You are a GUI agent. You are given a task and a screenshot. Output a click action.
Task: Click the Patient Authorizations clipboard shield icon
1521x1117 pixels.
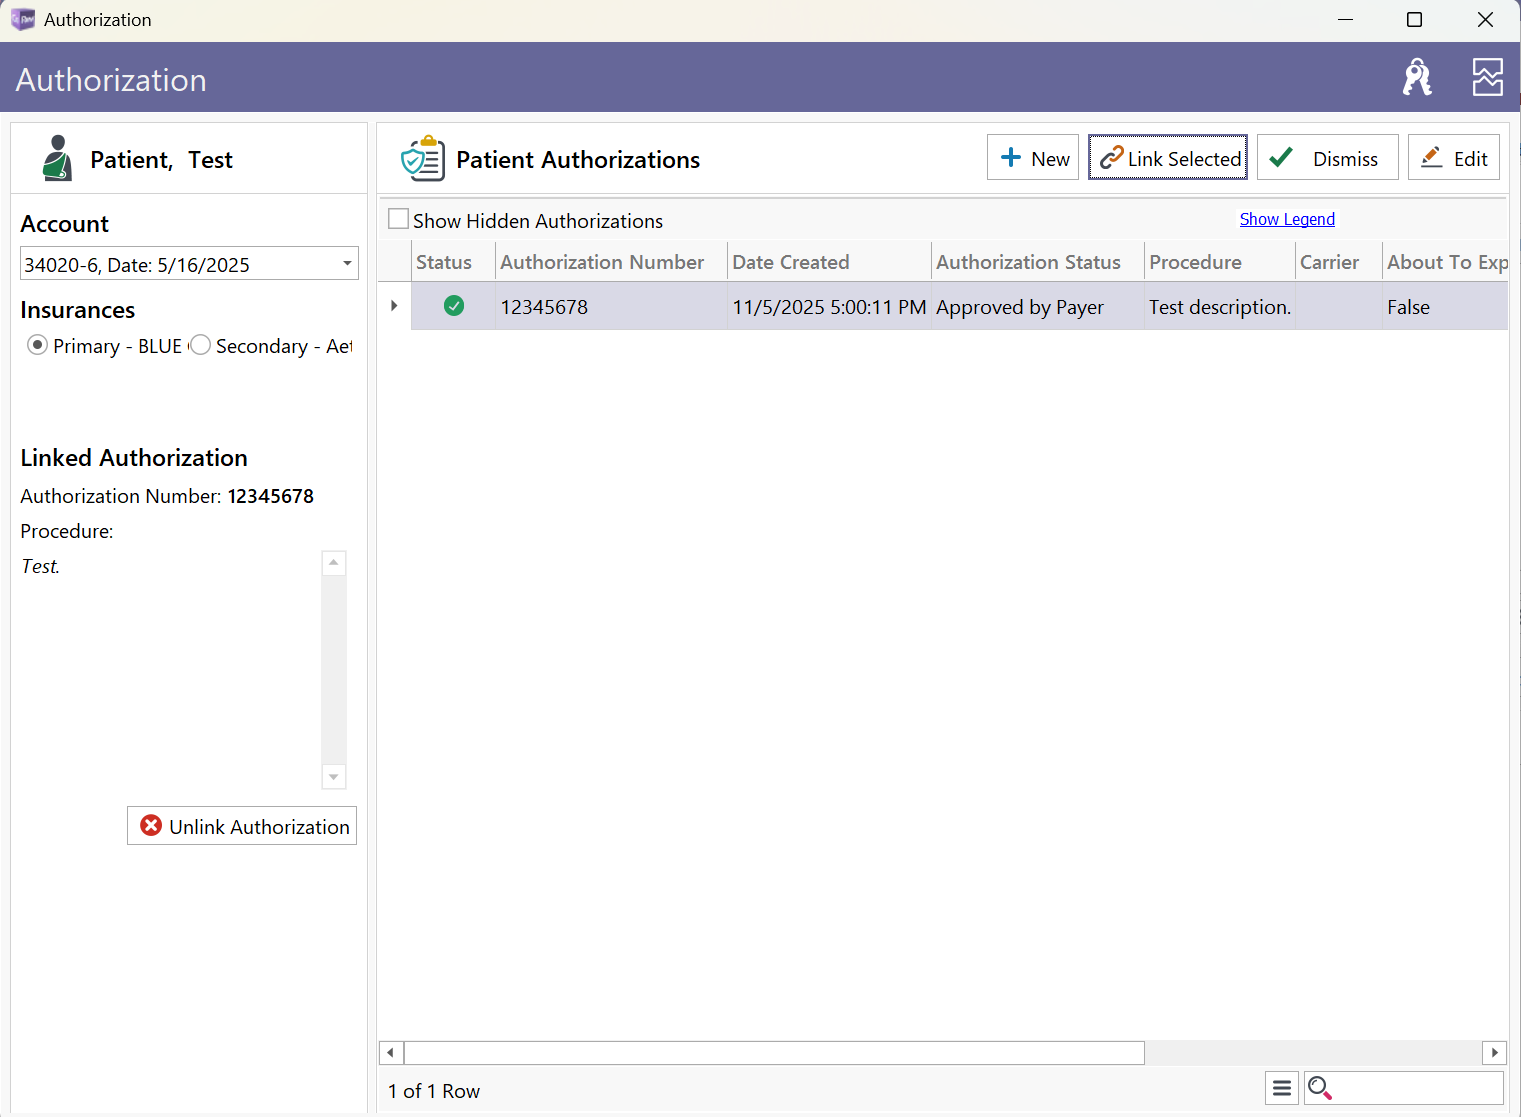(x=422, y=159)
